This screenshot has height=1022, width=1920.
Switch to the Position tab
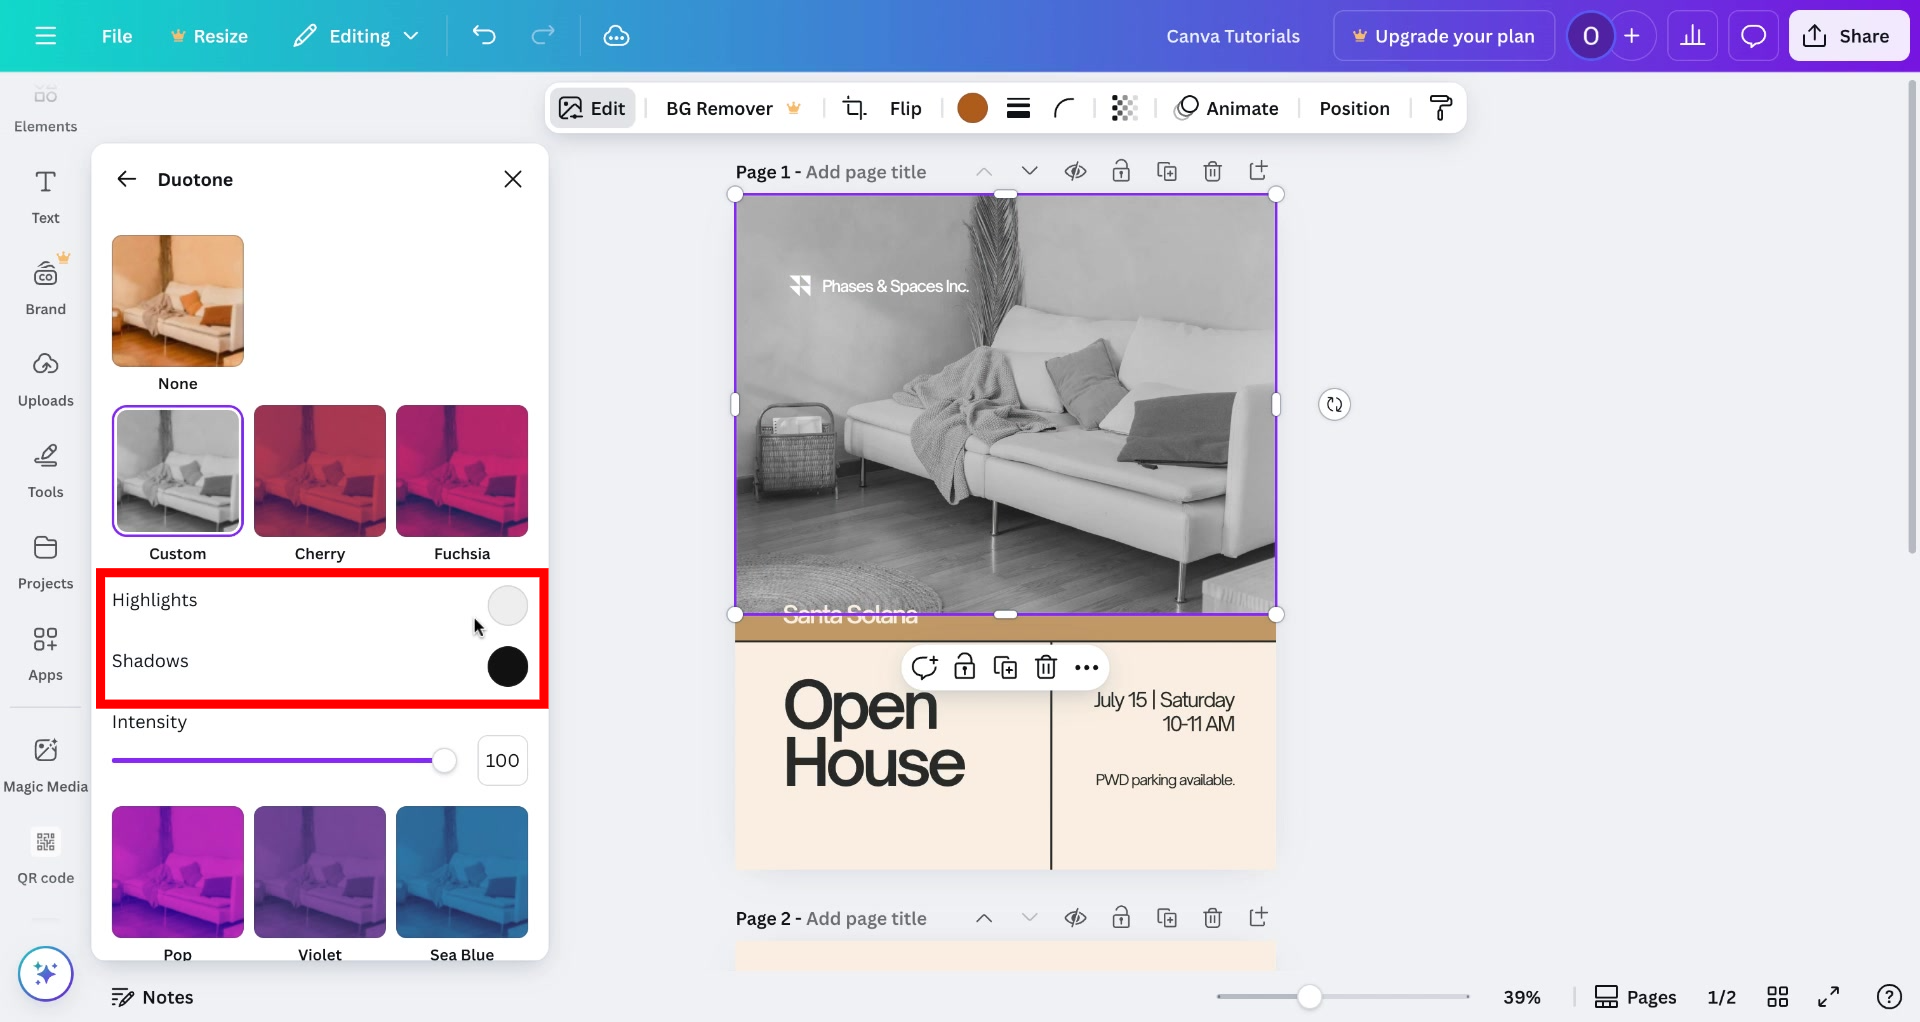1354,108
